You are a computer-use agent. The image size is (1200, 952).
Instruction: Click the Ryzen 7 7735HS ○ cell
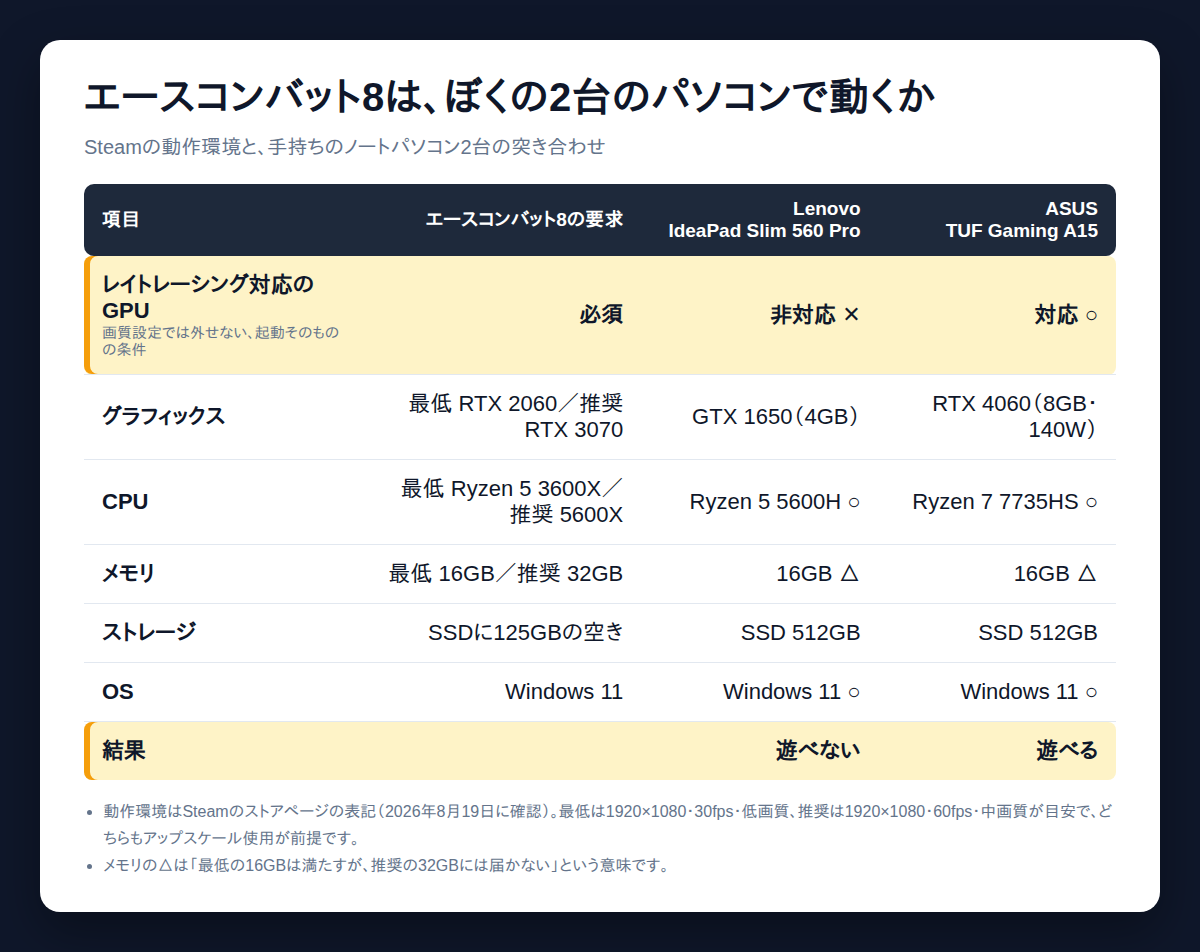(x=1005, y=502)
